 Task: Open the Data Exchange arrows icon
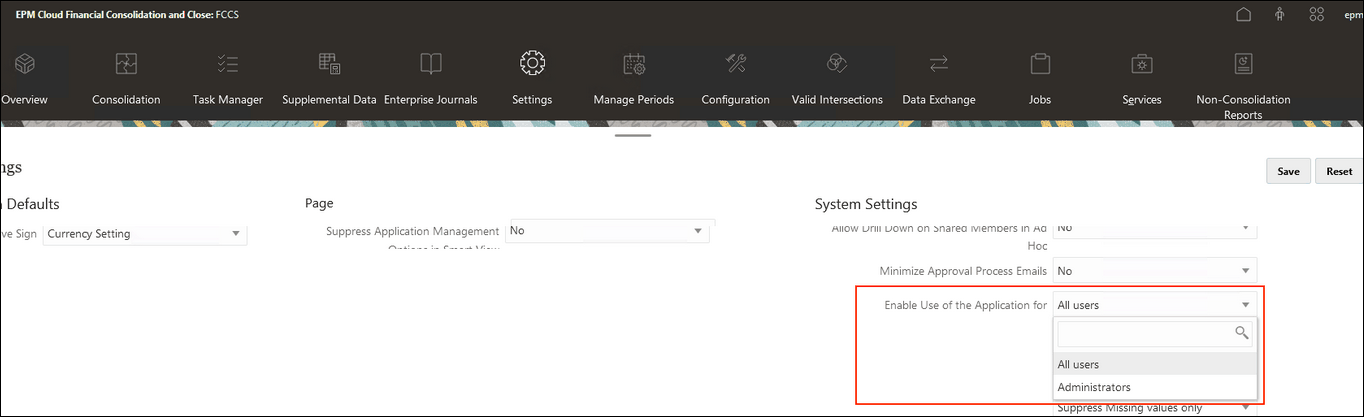(938, 64)
